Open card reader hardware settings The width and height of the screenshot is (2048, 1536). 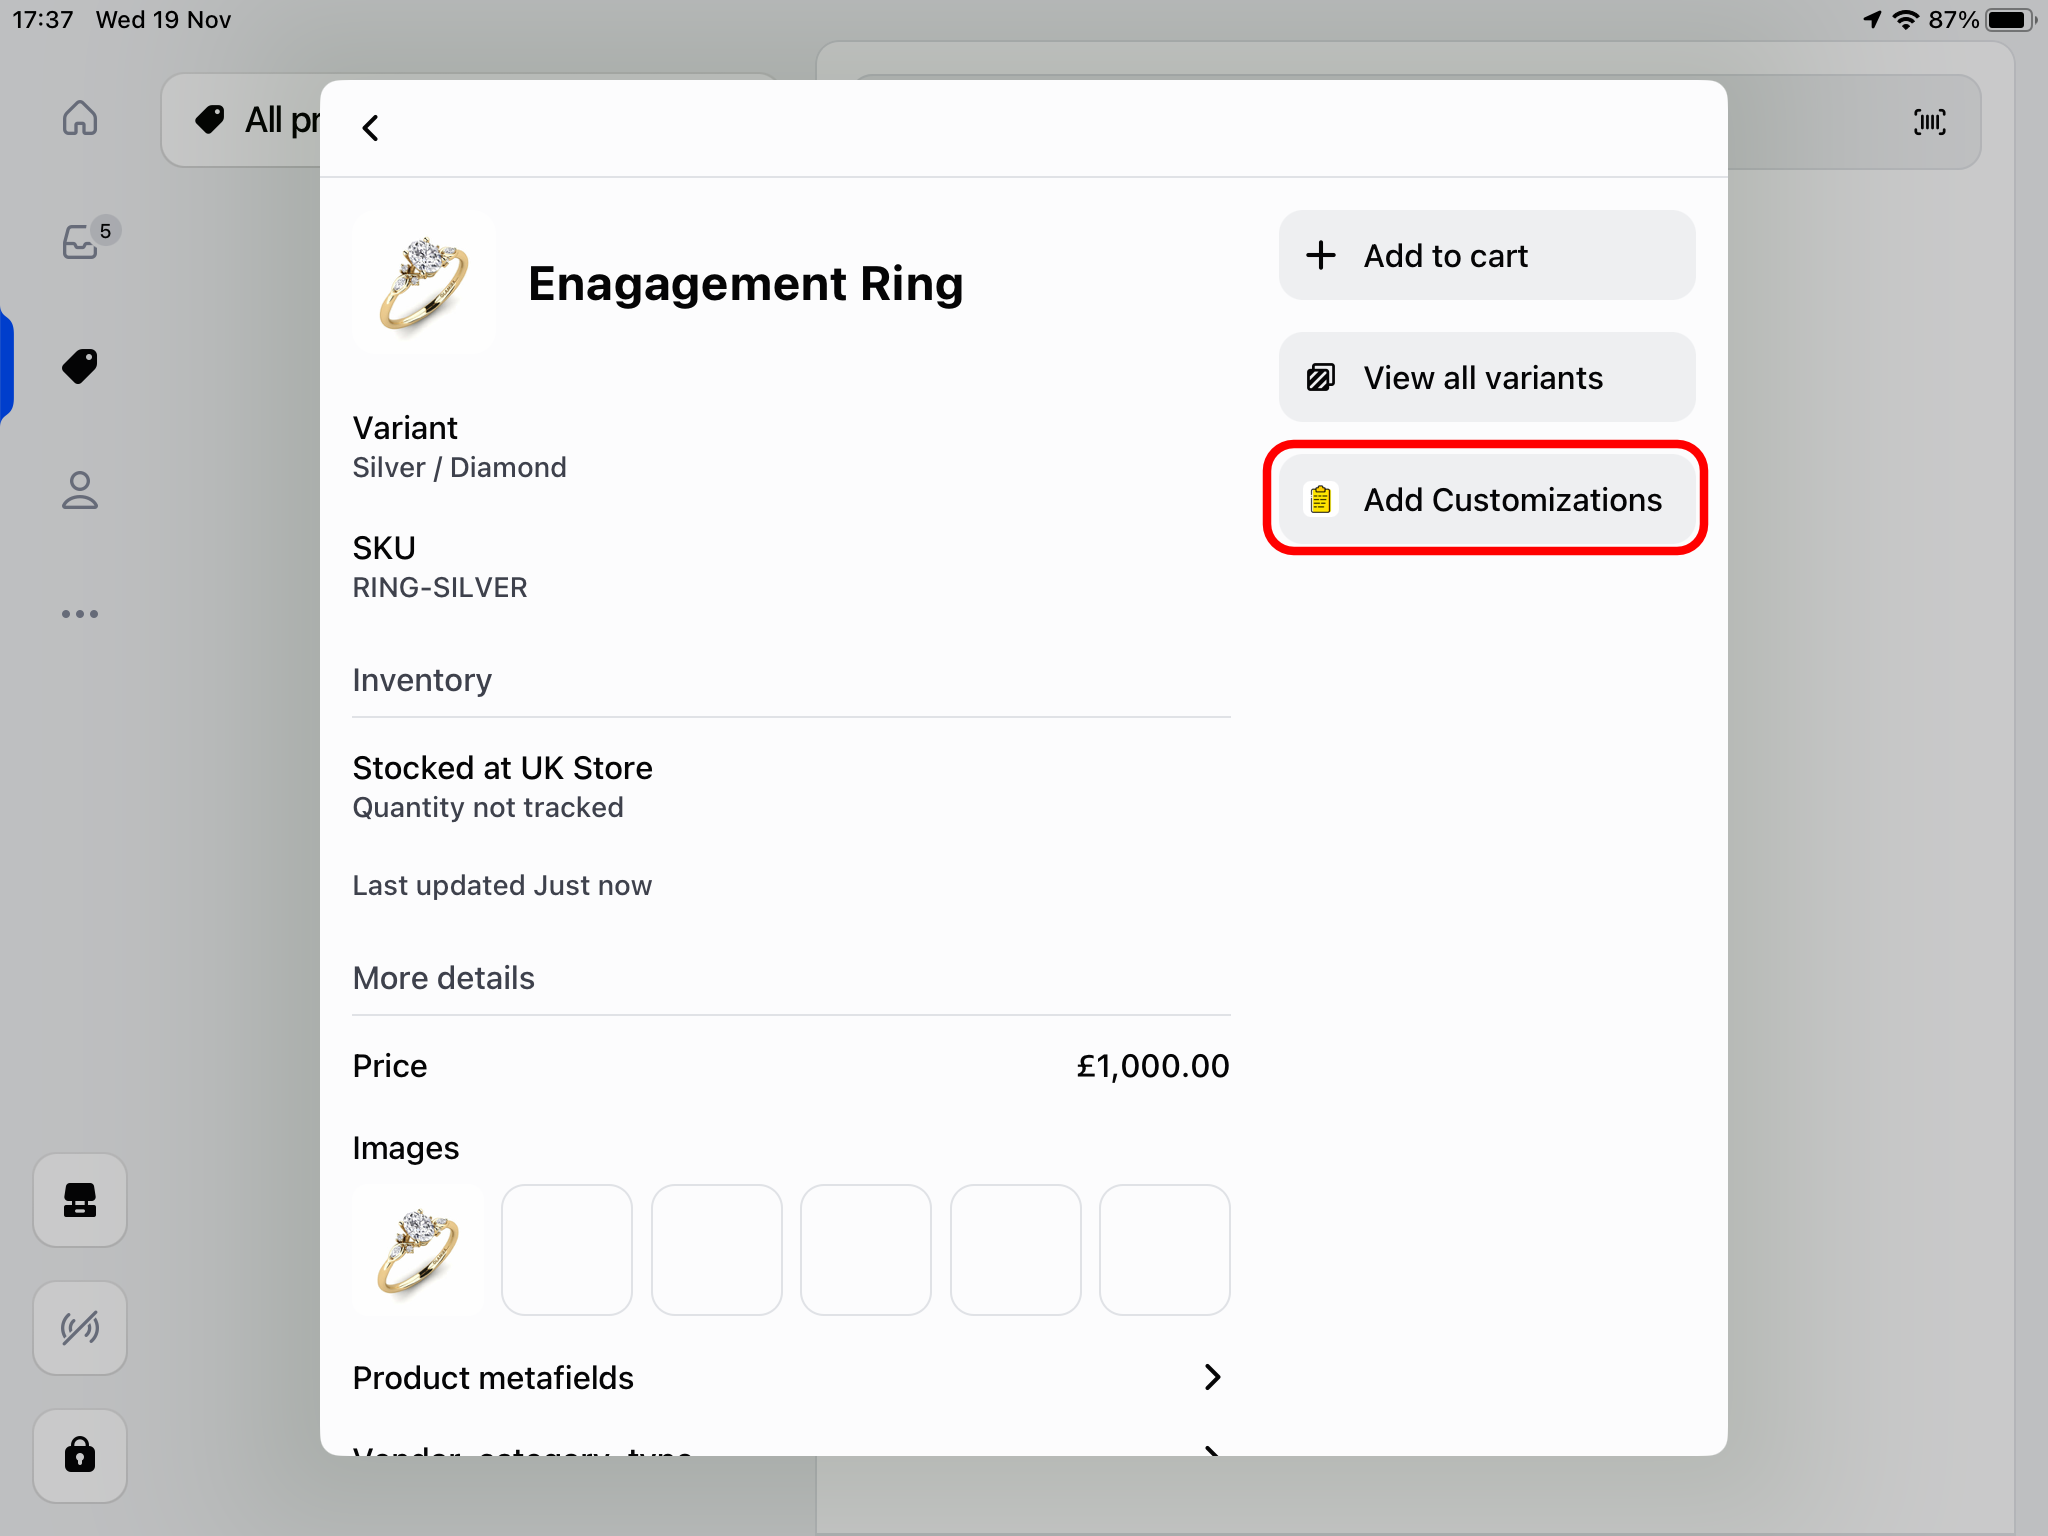coord(80,1200)
